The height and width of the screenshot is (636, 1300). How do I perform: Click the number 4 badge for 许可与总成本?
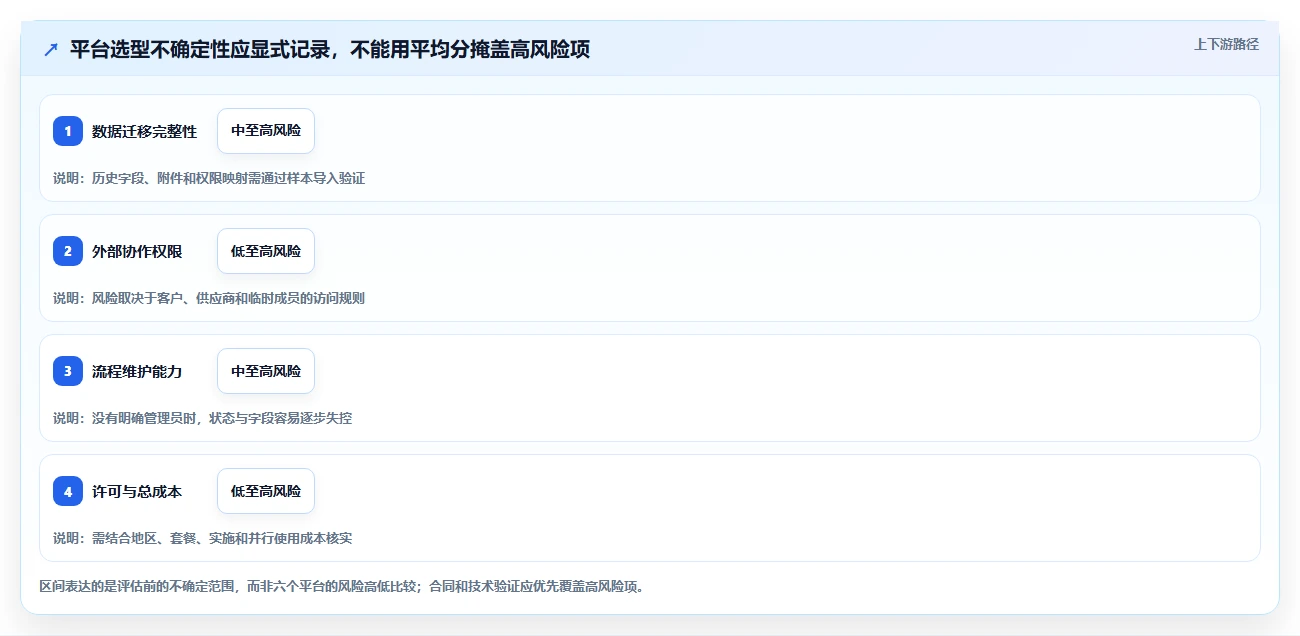(x=68, y=491)
